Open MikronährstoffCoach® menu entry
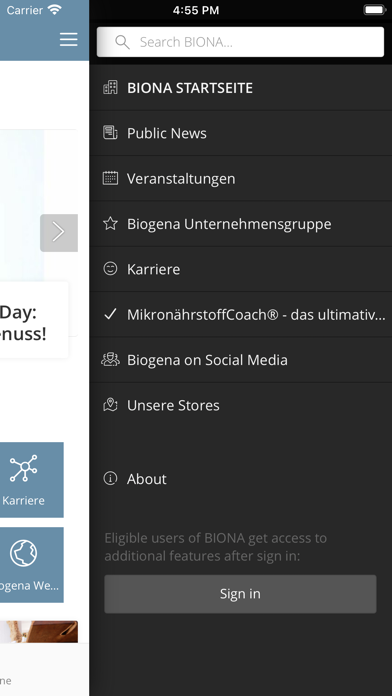 241,314
